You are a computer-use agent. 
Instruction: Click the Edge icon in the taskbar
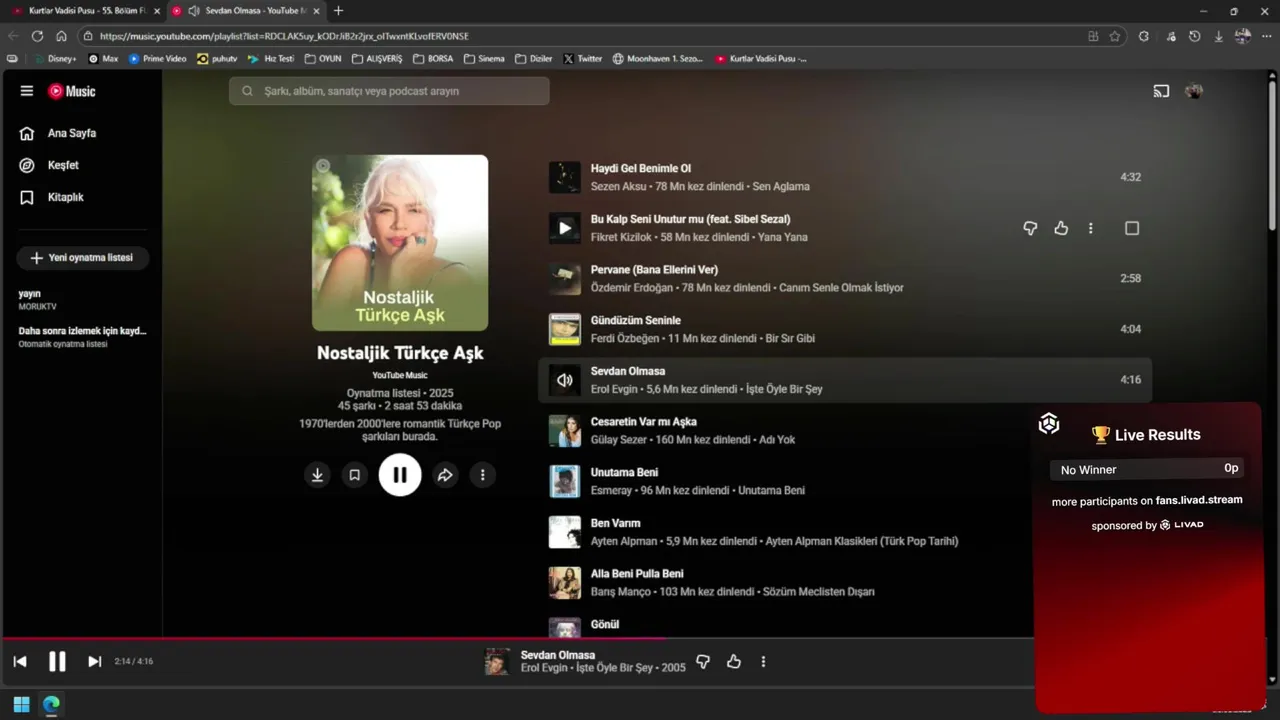(x=51, y=704)
